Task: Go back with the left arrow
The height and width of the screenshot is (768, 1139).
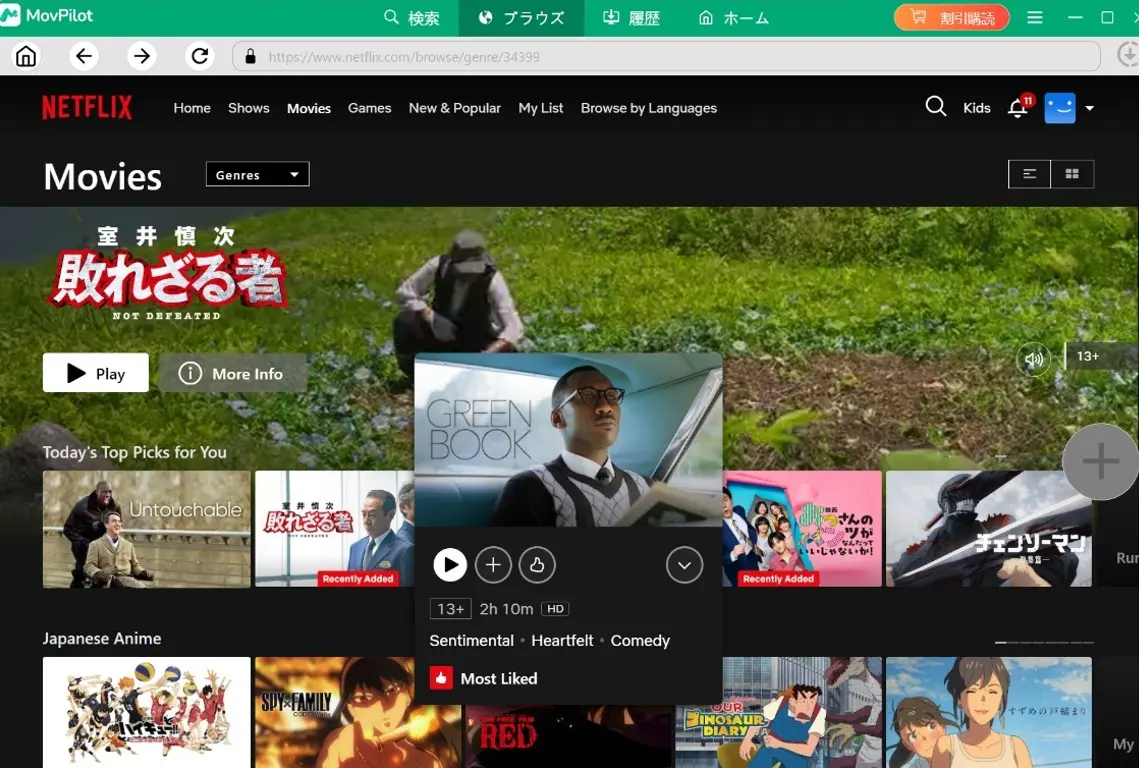Action: point(84,56)
